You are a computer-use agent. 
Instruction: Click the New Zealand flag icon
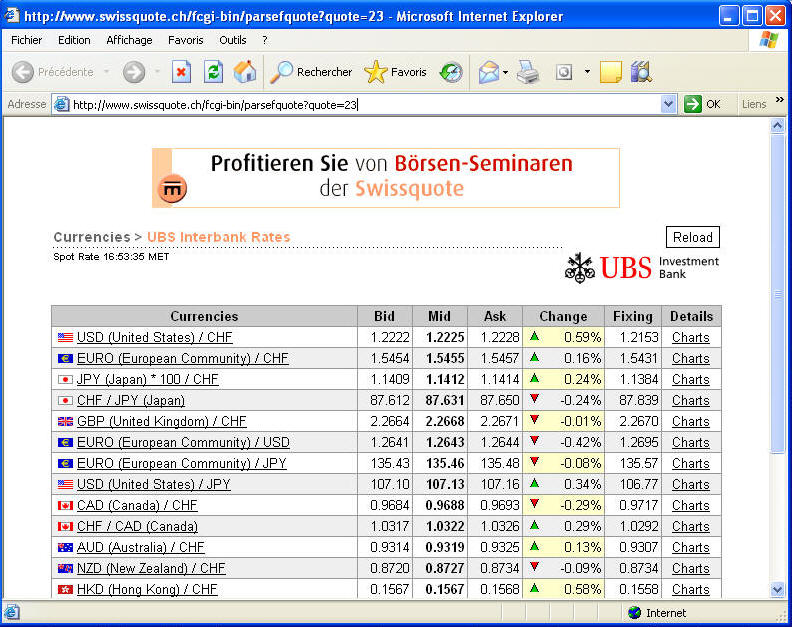point(65,568)
